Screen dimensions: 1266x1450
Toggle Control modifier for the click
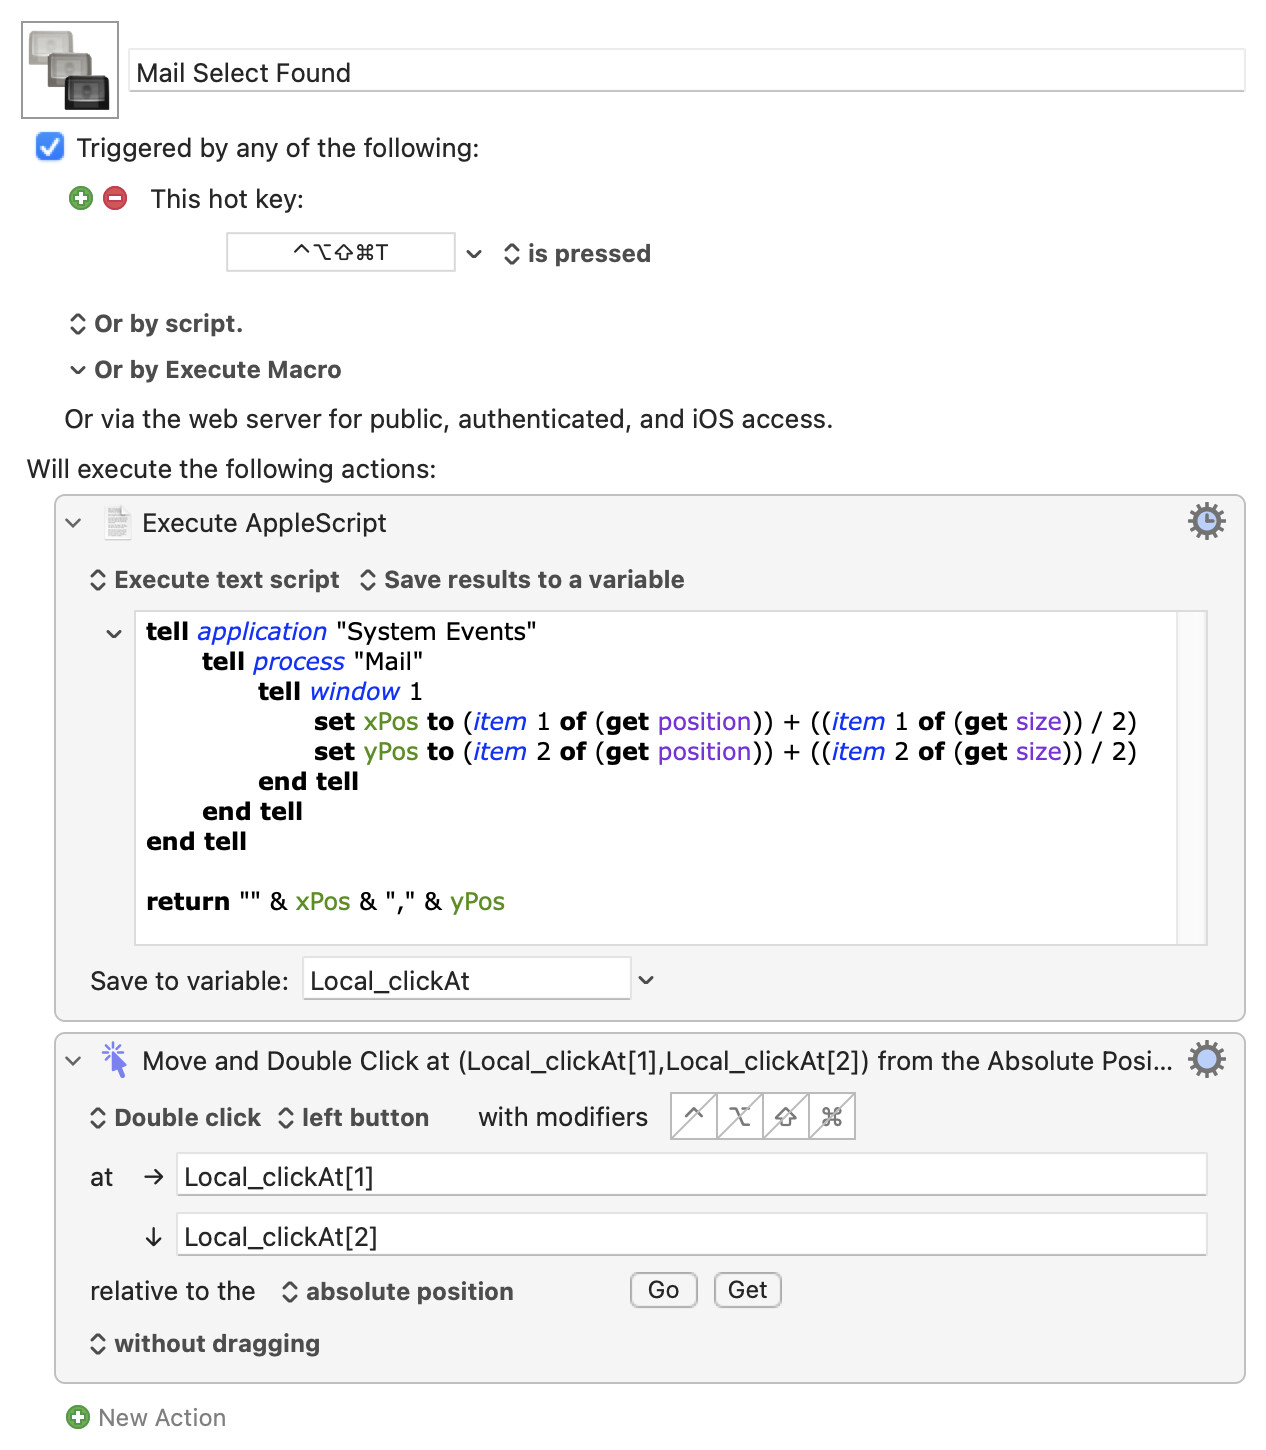point(693,1117)
